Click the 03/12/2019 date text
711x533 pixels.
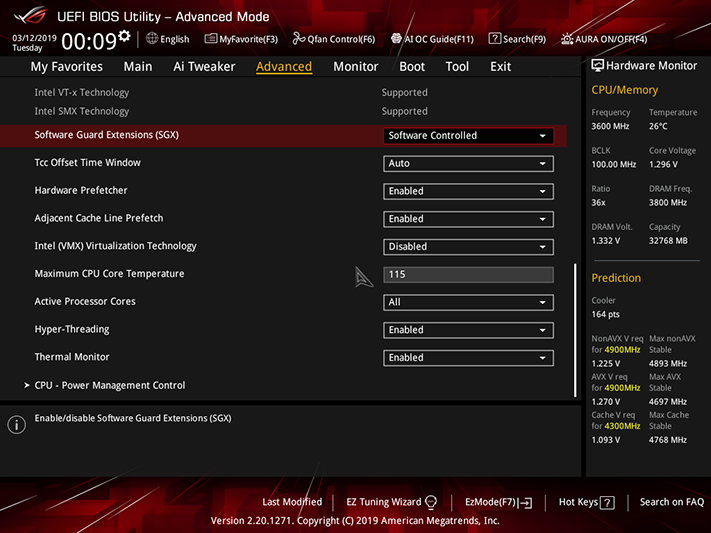tap(34, 38)
